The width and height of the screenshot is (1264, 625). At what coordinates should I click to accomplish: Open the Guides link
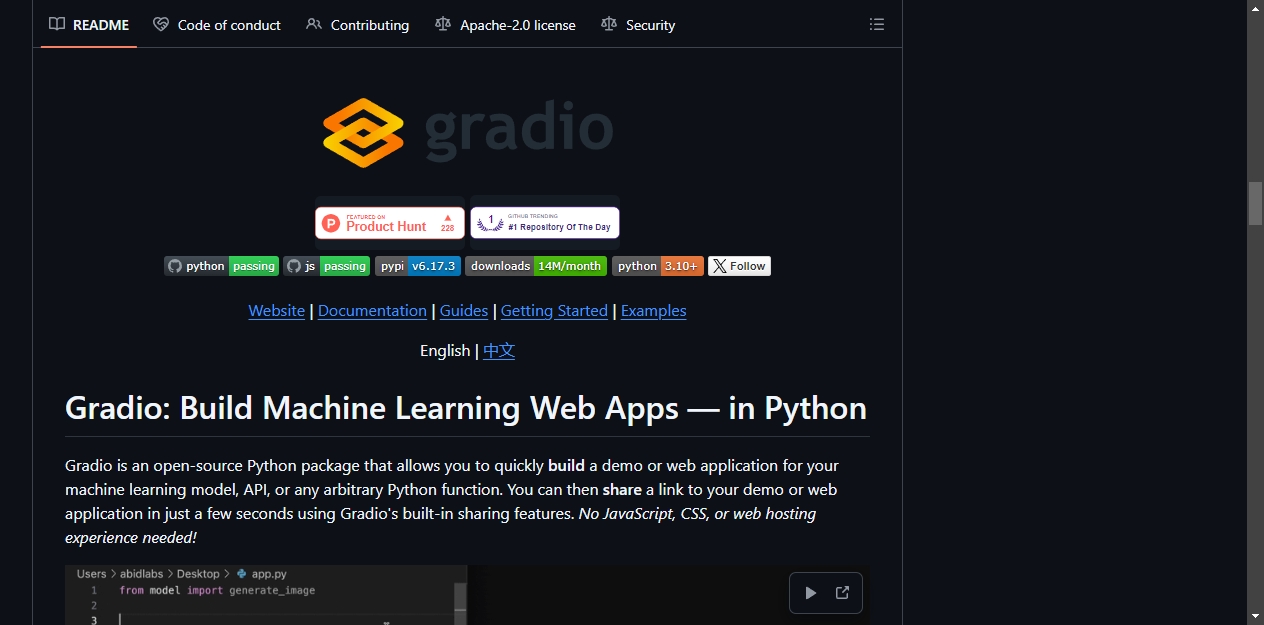[x=464, y=311]
